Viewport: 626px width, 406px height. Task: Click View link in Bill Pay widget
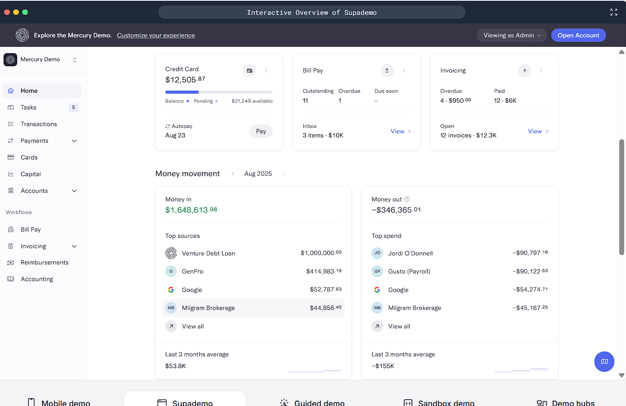tap(400, 131)
